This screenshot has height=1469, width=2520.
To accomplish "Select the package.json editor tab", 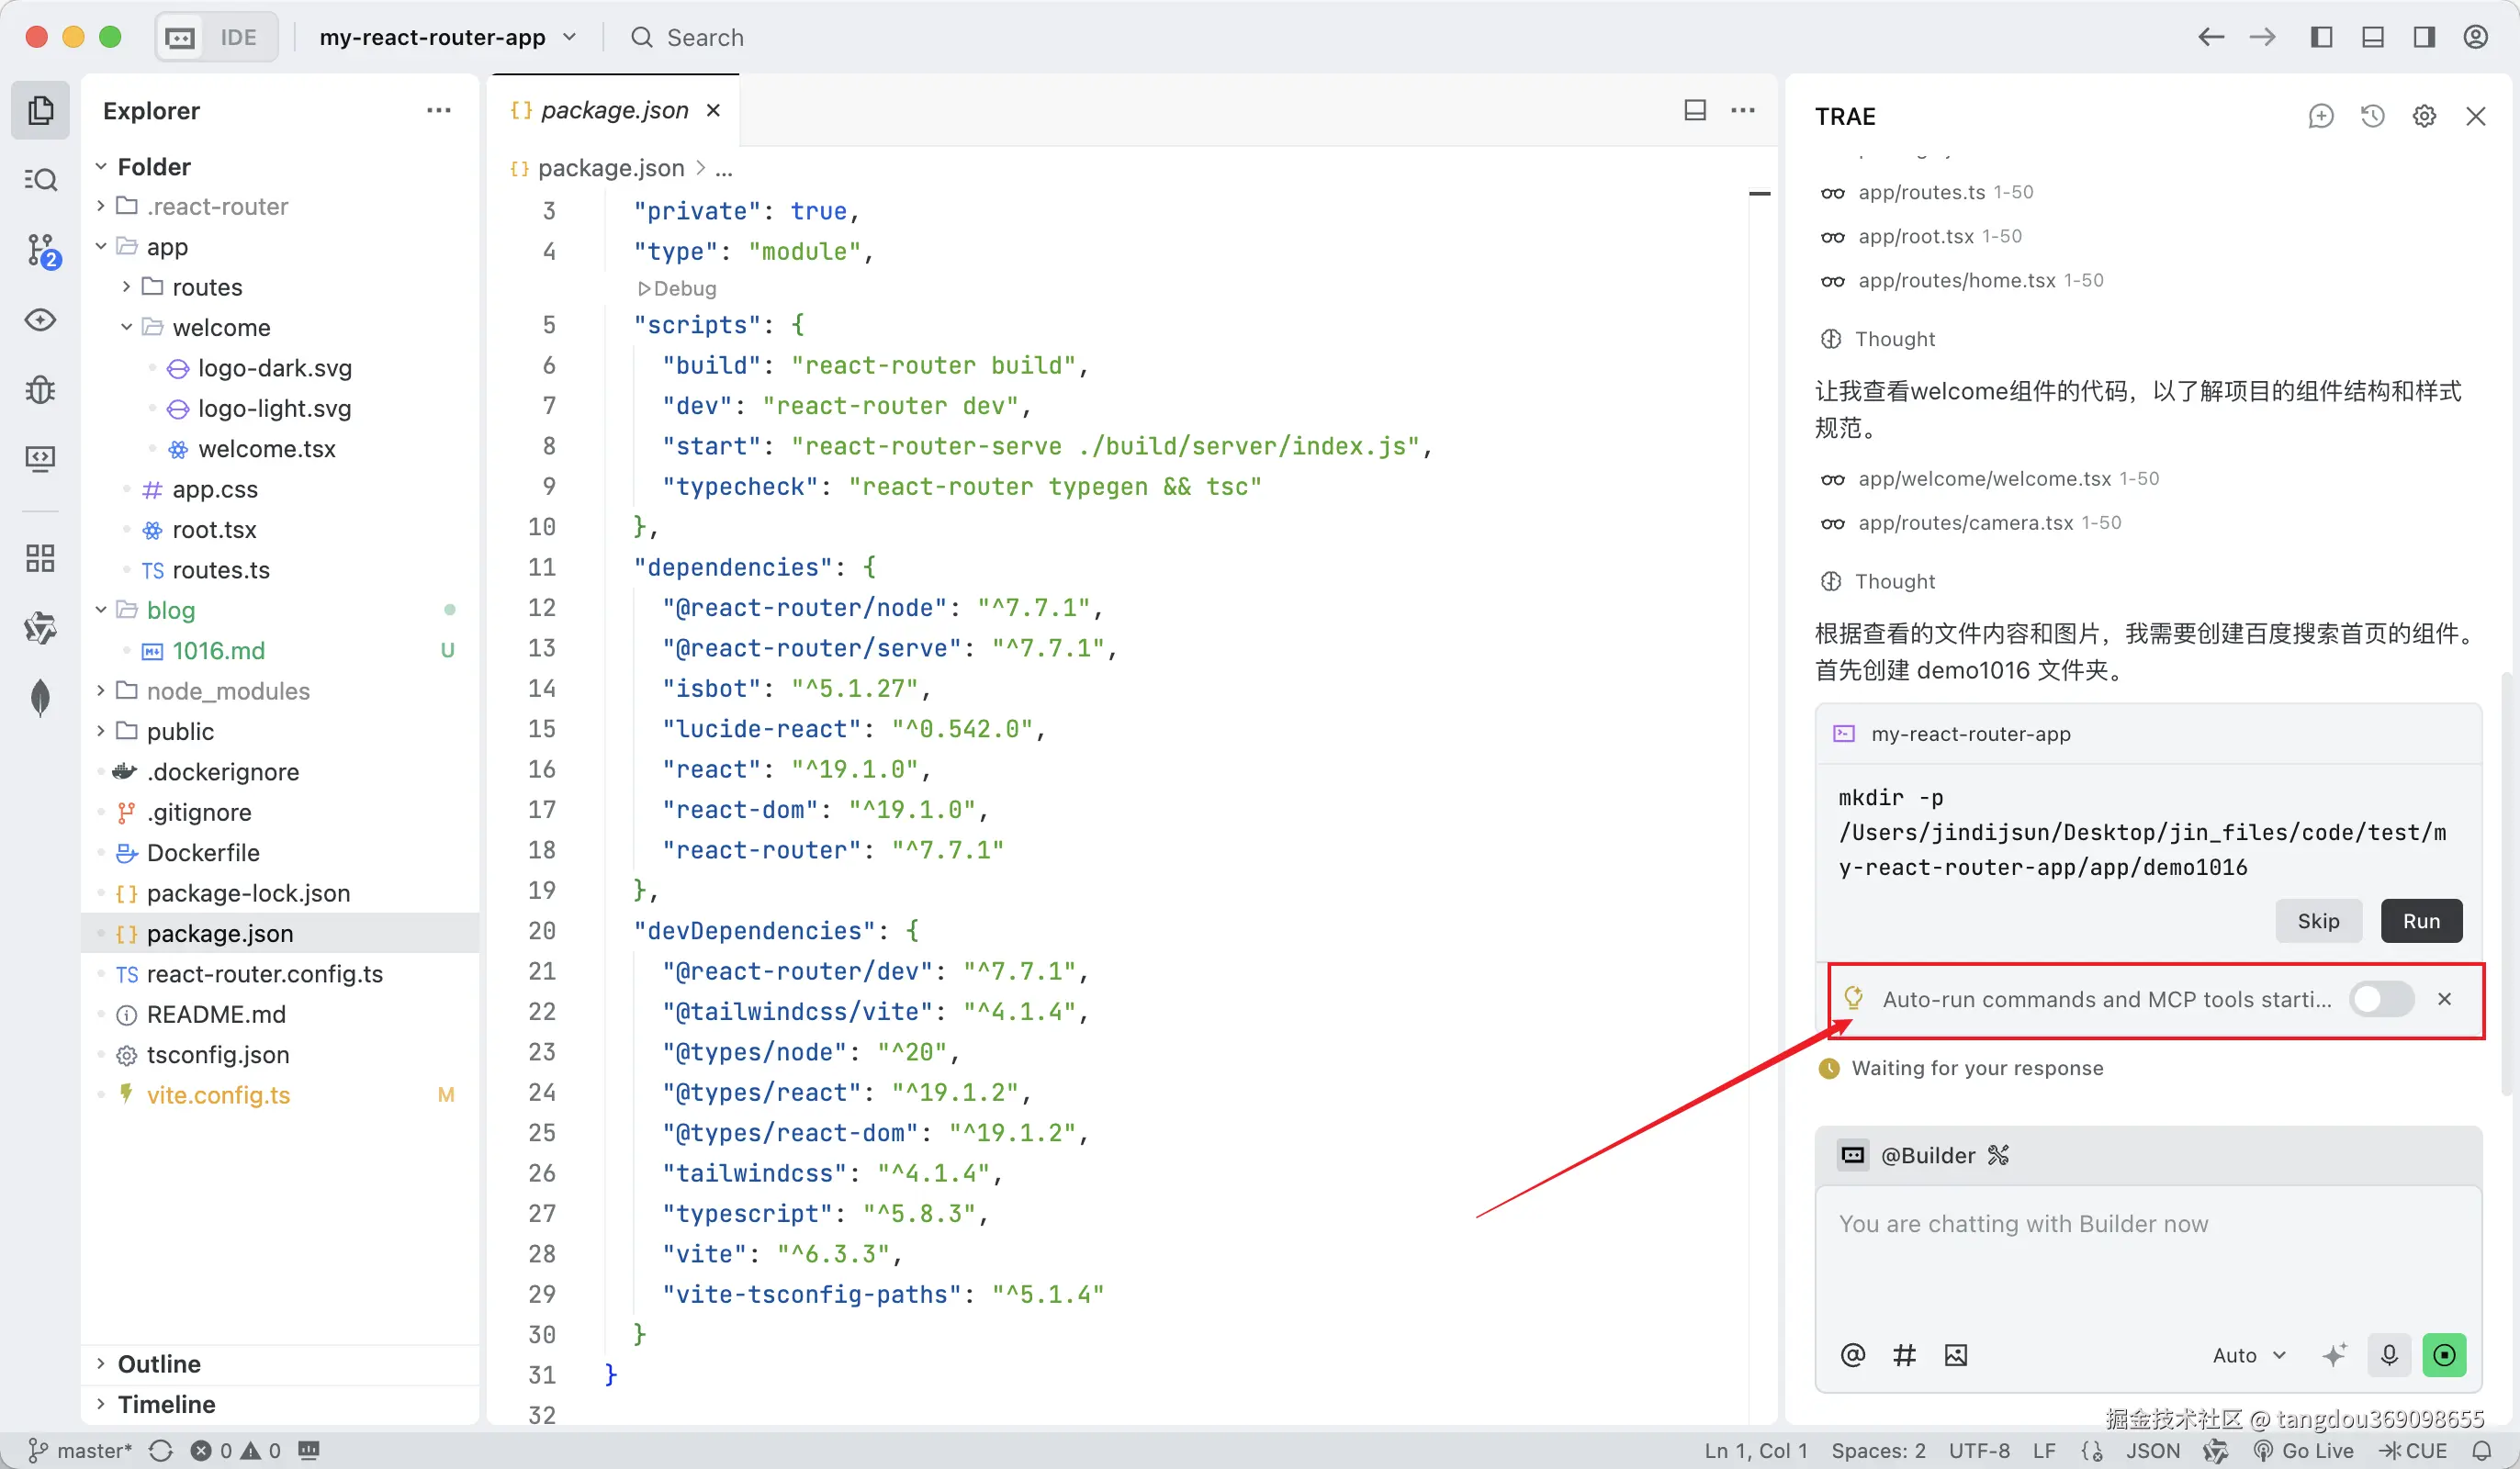I will pyautogui.click(x=613, y=110).
